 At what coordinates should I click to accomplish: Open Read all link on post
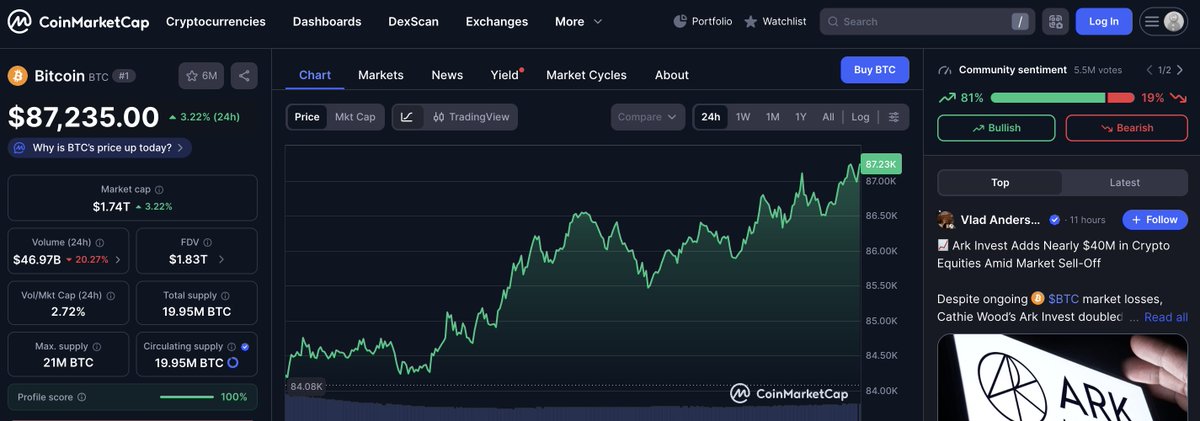[1166, 317]
